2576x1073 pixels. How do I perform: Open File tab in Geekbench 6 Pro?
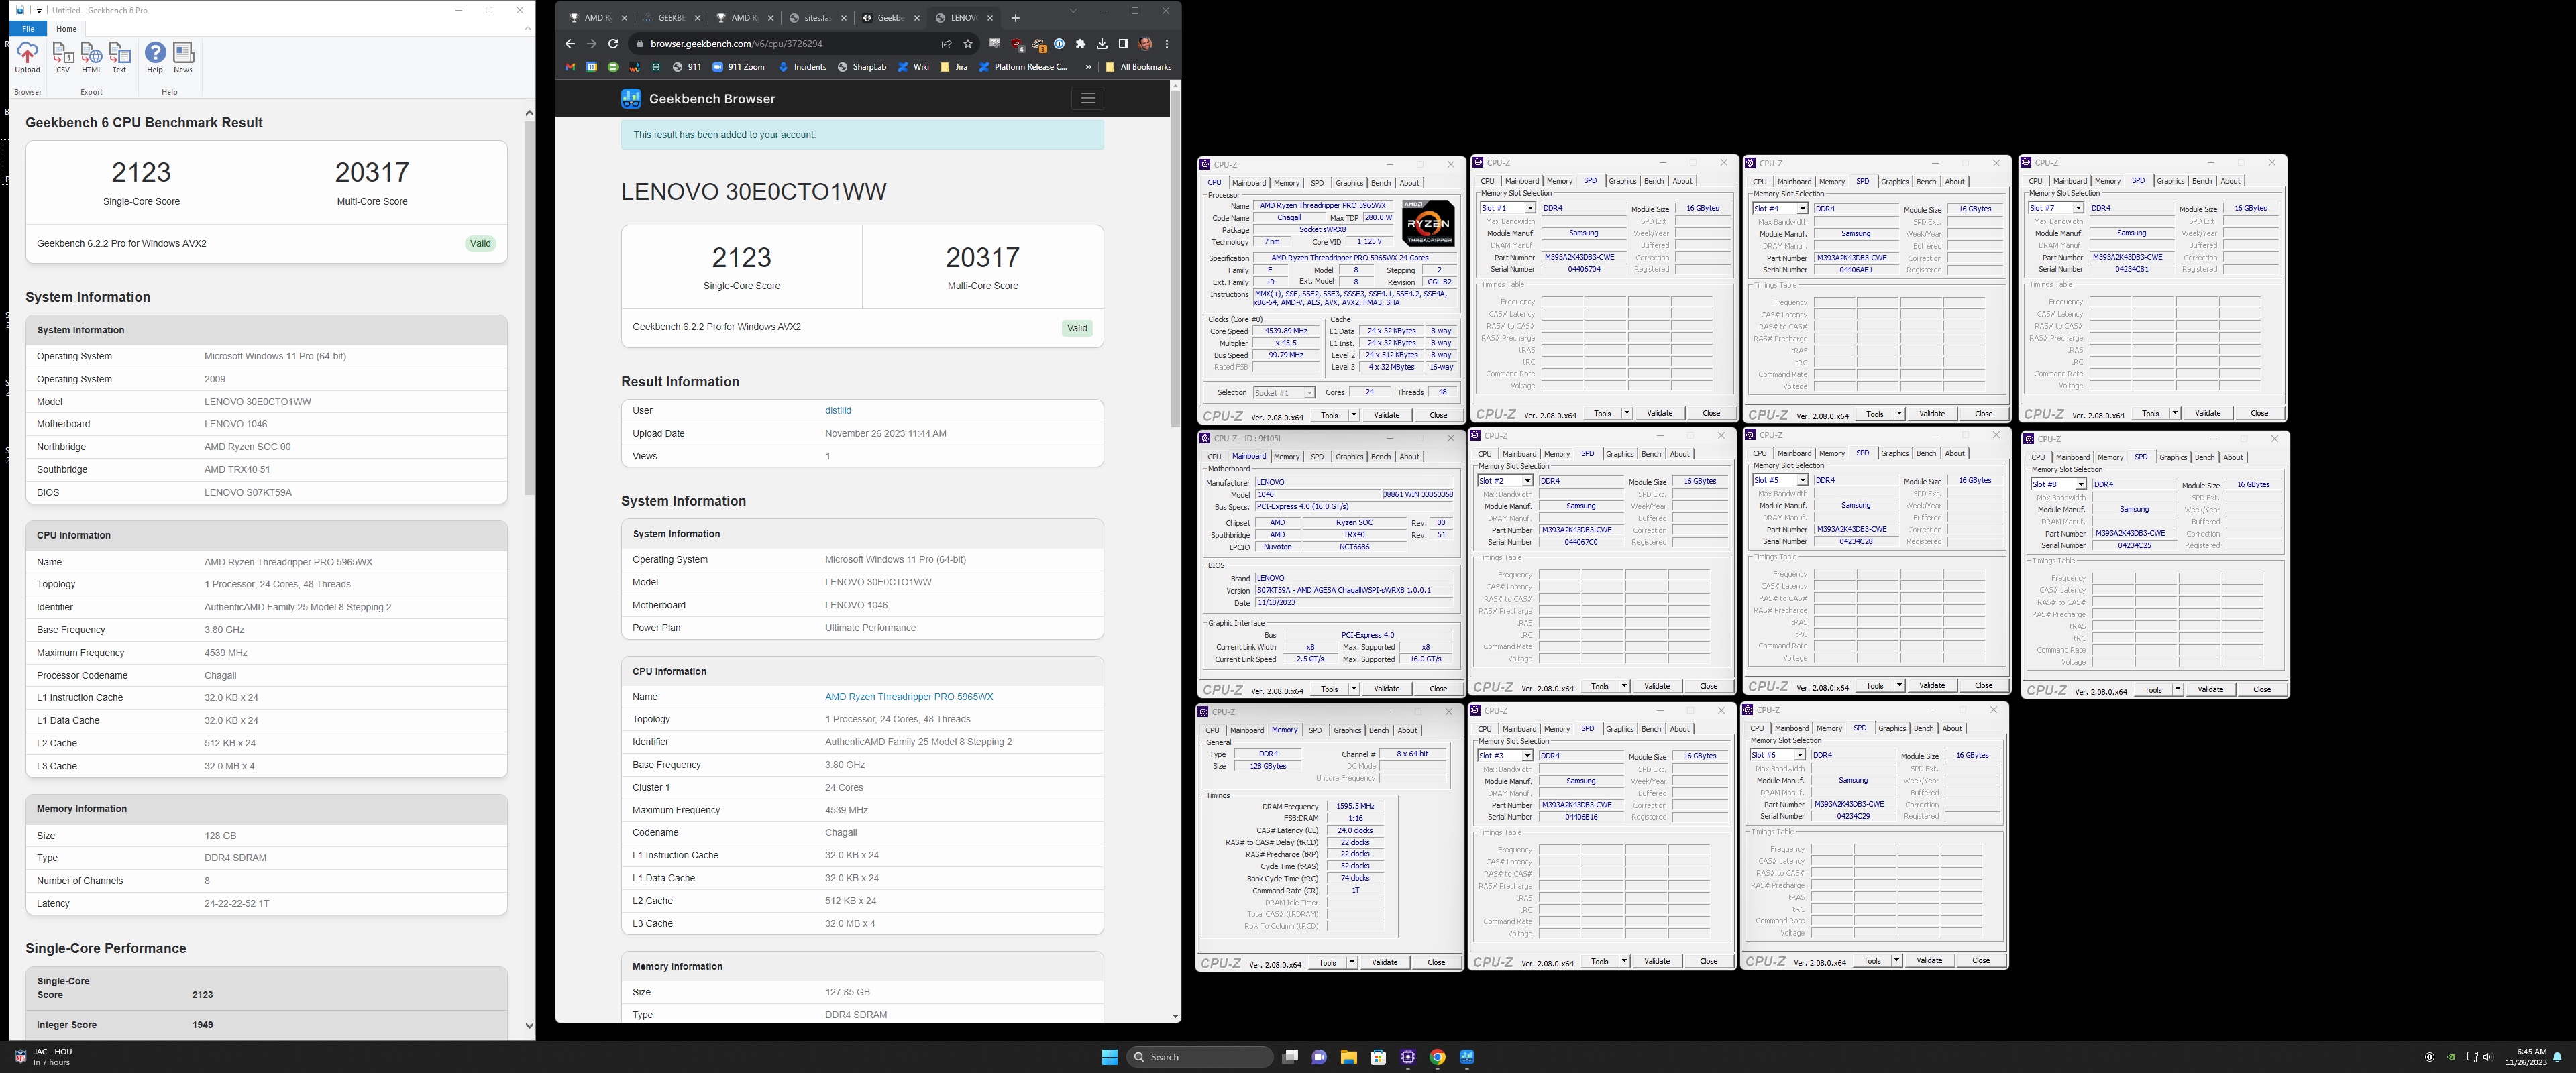pyautogui.click(x=28, y=29)
